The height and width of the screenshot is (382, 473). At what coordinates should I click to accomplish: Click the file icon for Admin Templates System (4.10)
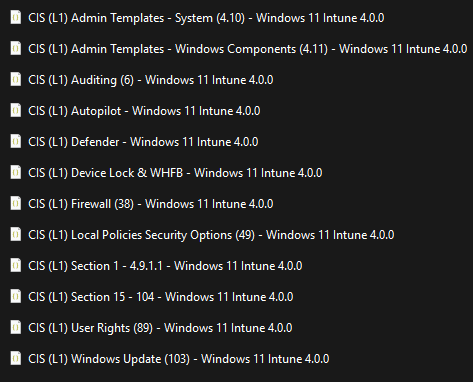[x=15, y=18]
